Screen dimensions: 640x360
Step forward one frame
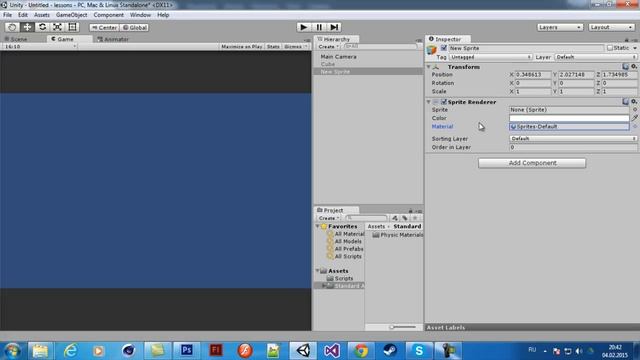[334, 27]
